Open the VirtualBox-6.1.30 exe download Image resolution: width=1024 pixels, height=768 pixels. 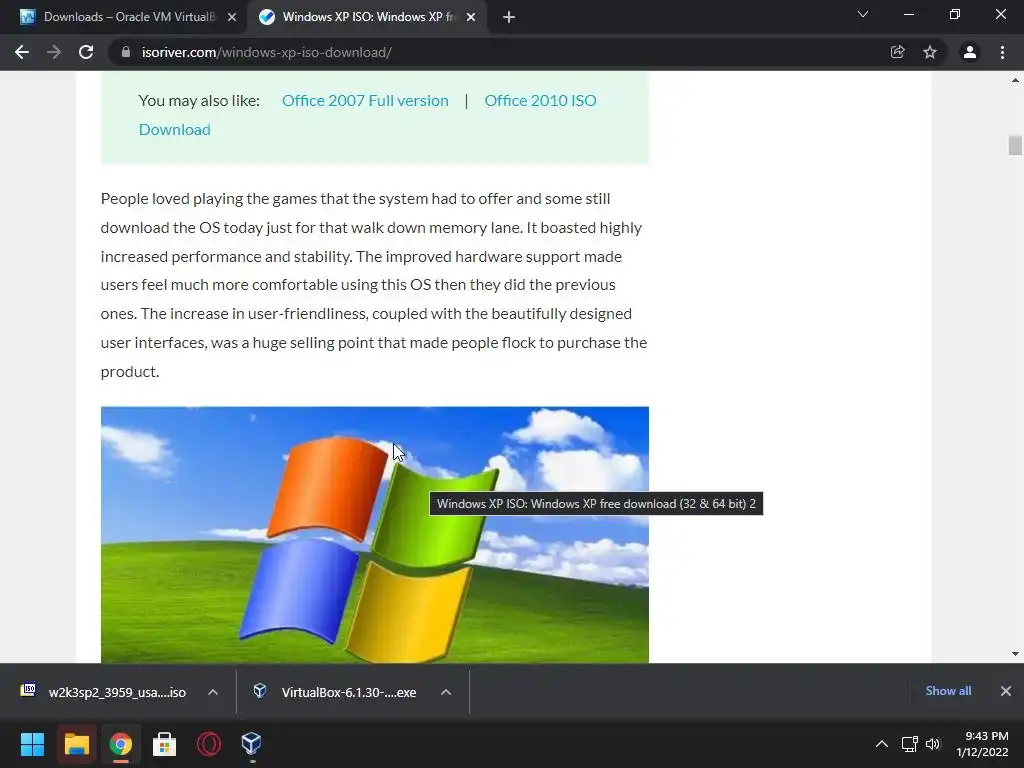[x=336, y=692]
